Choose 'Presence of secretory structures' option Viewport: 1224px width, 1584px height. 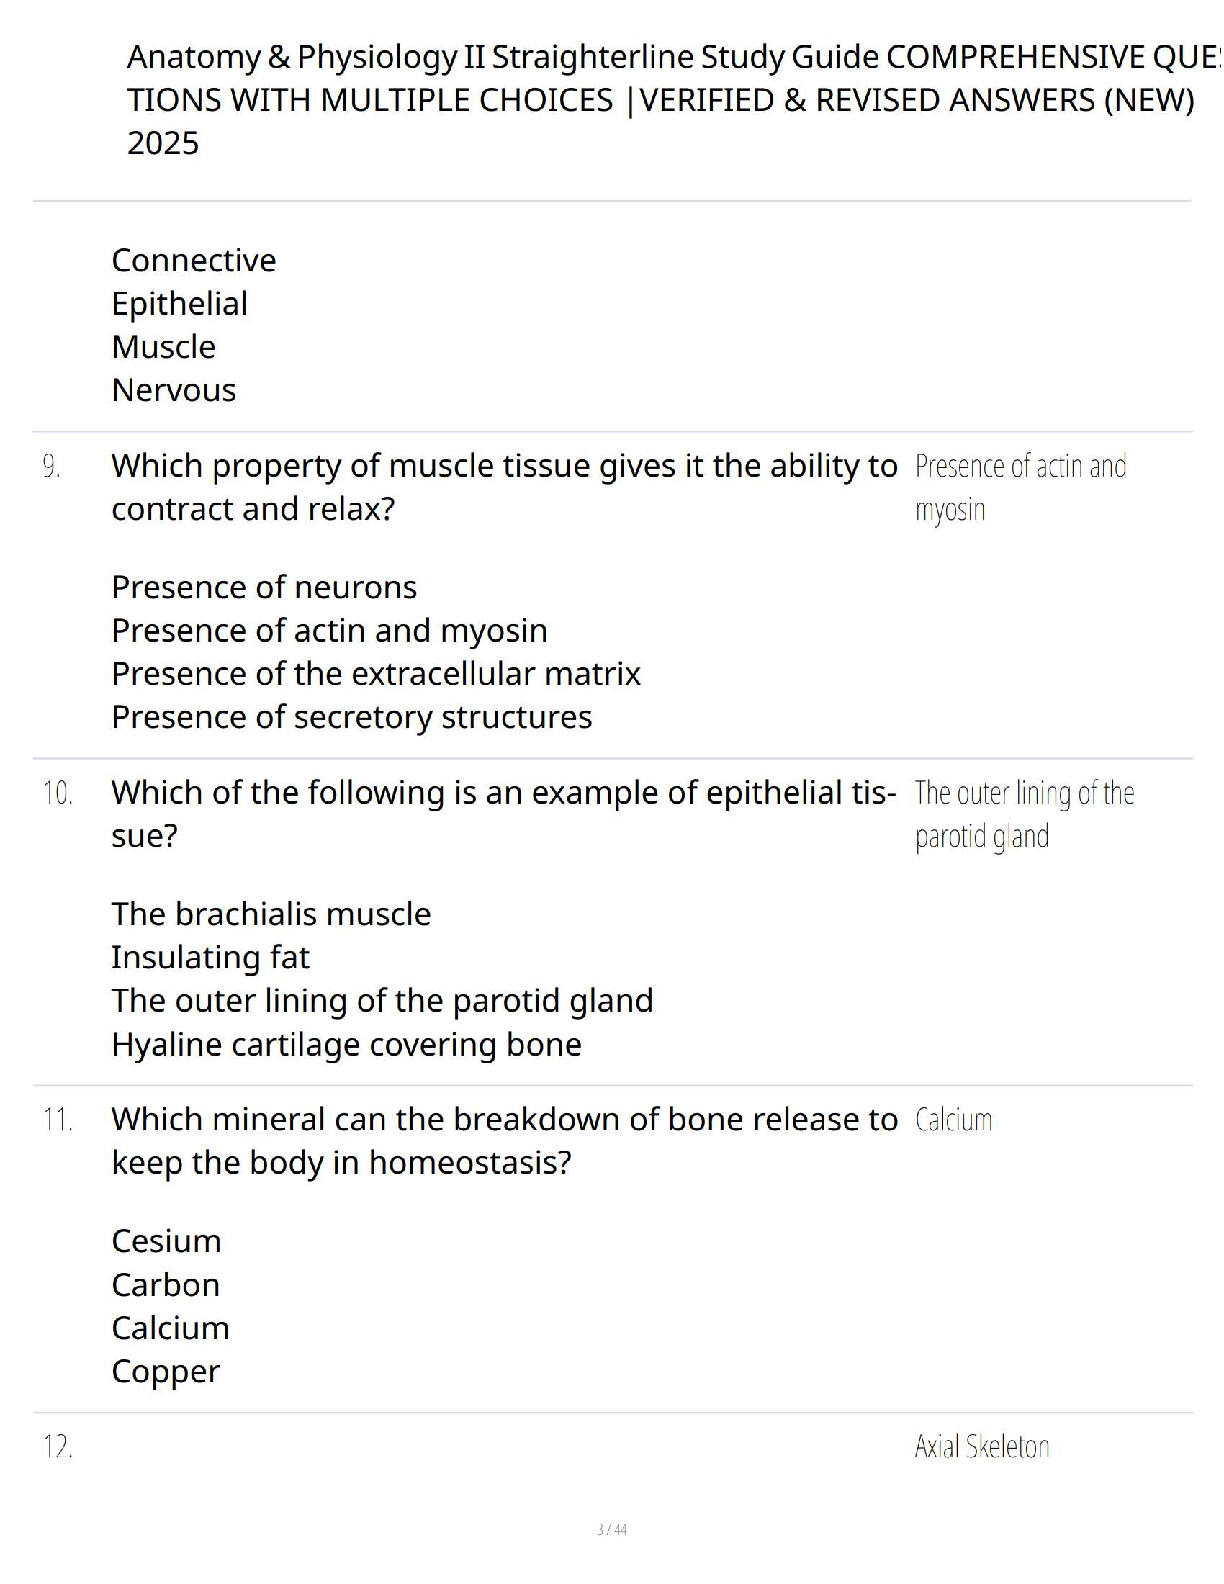point(352,717)
